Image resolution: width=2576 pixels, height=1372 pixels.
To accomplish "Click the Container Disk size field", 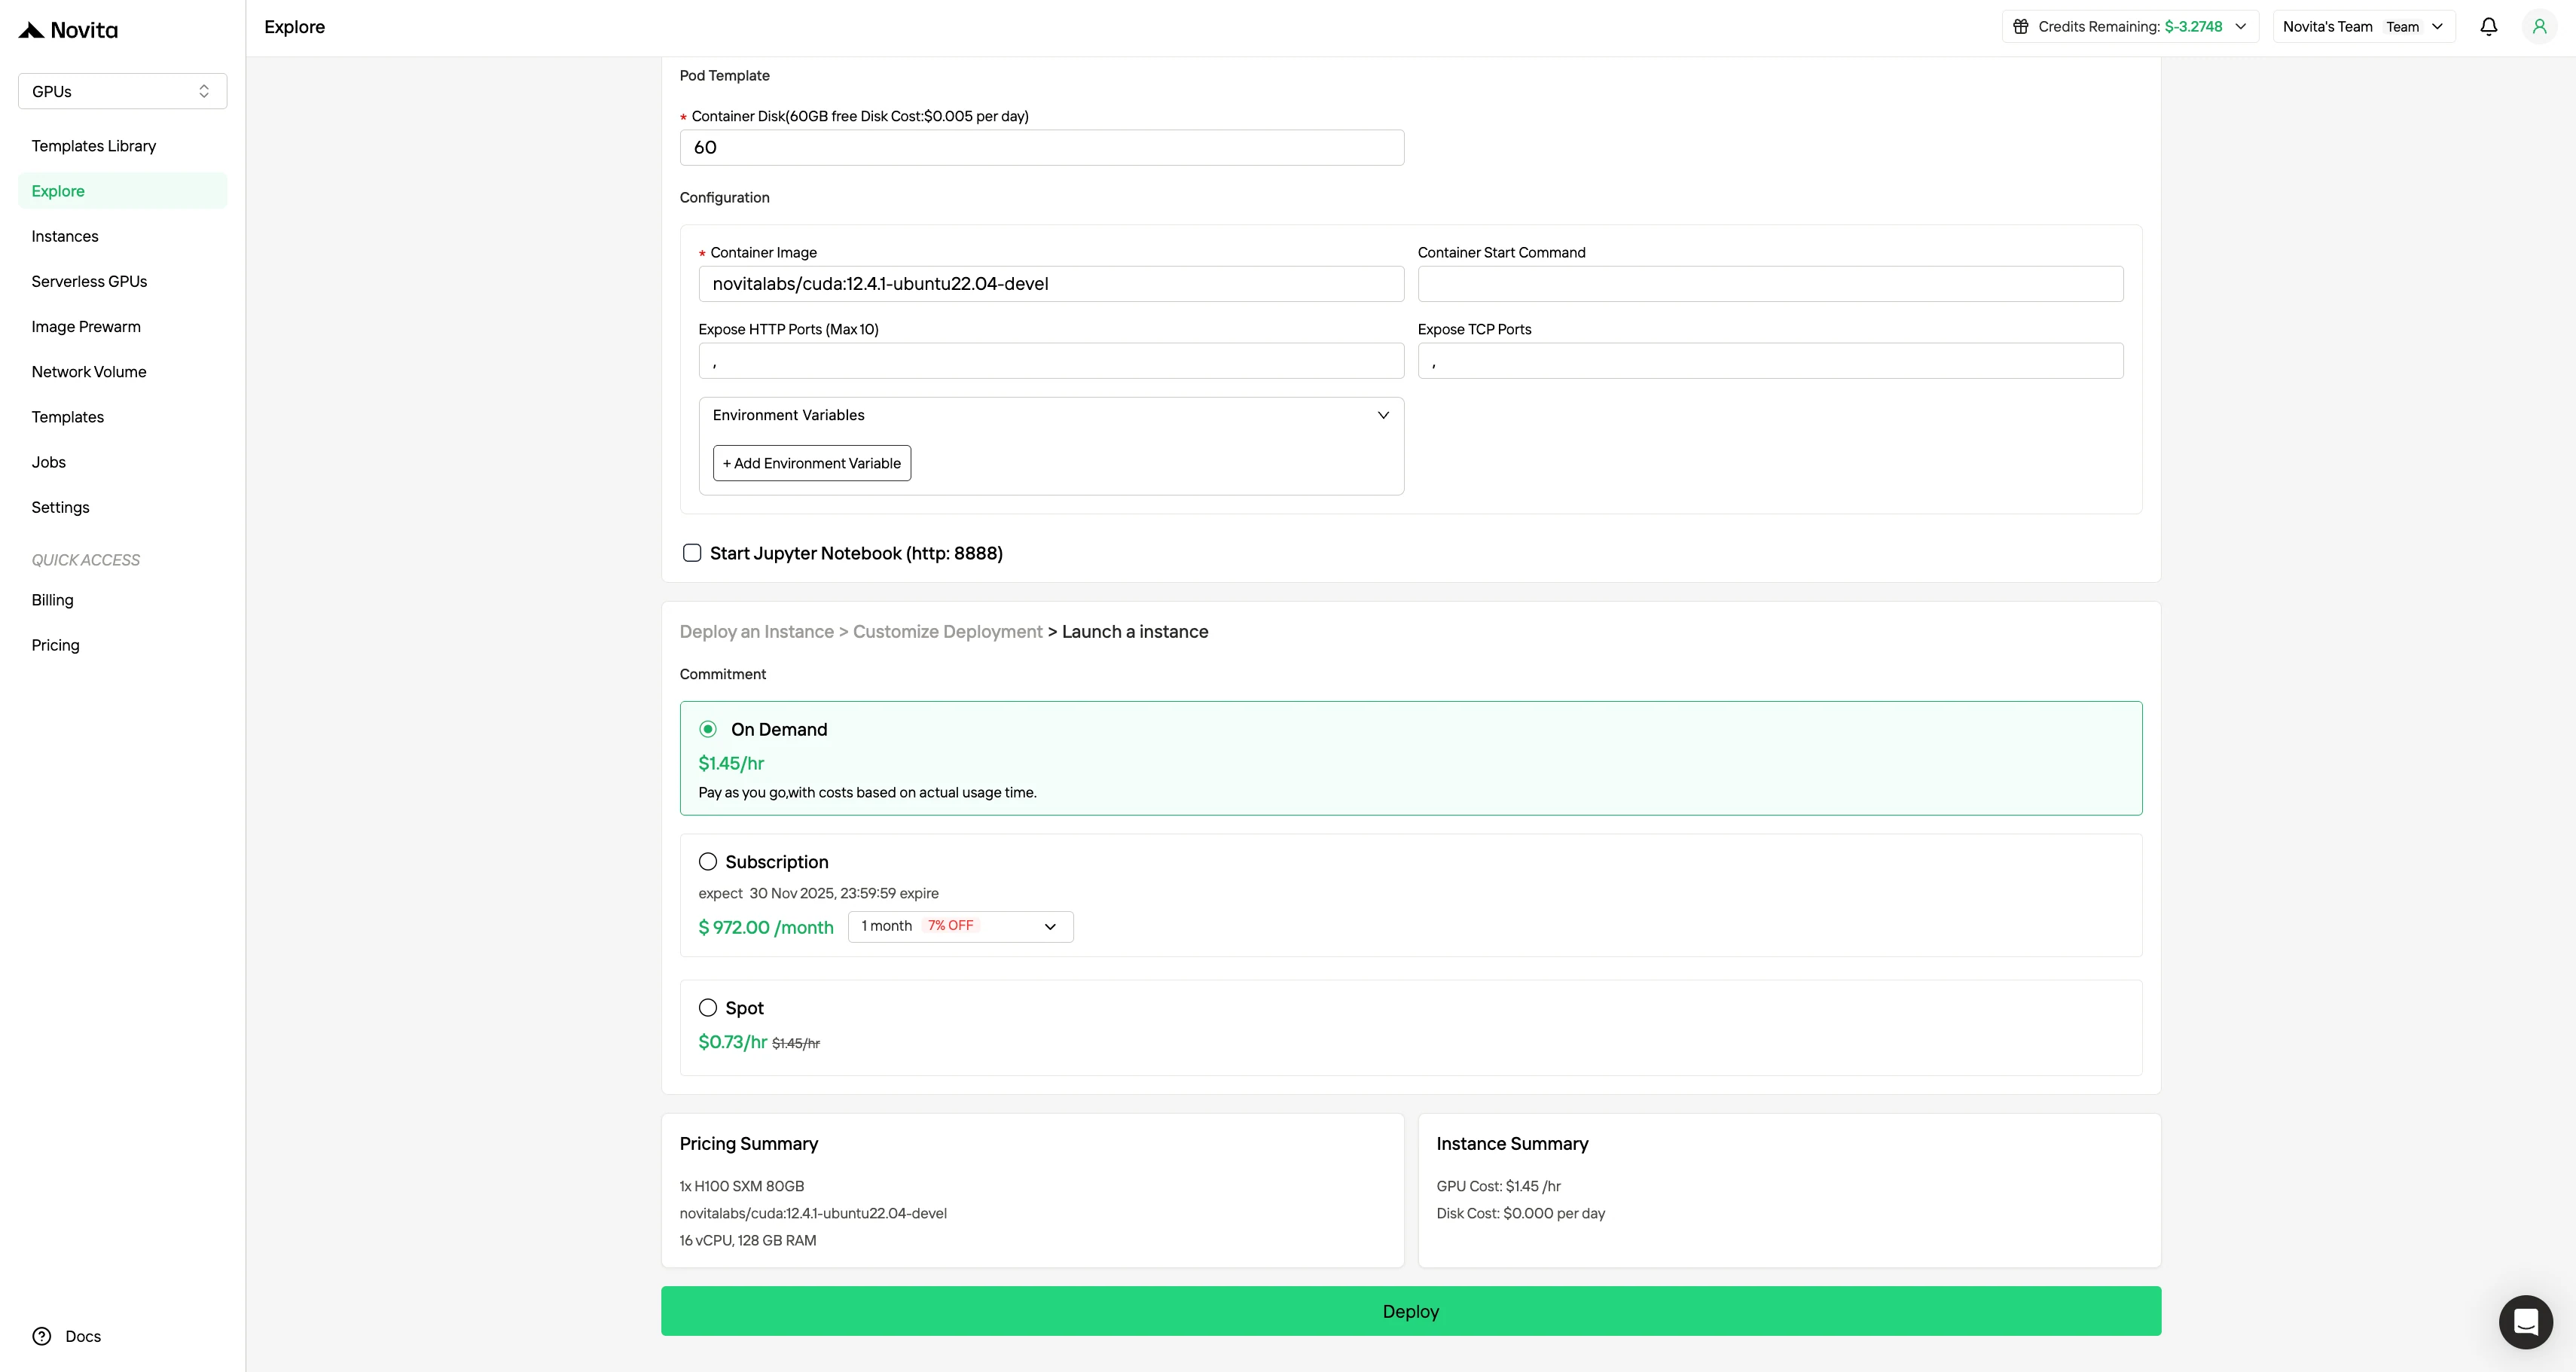I will 1041,147.
